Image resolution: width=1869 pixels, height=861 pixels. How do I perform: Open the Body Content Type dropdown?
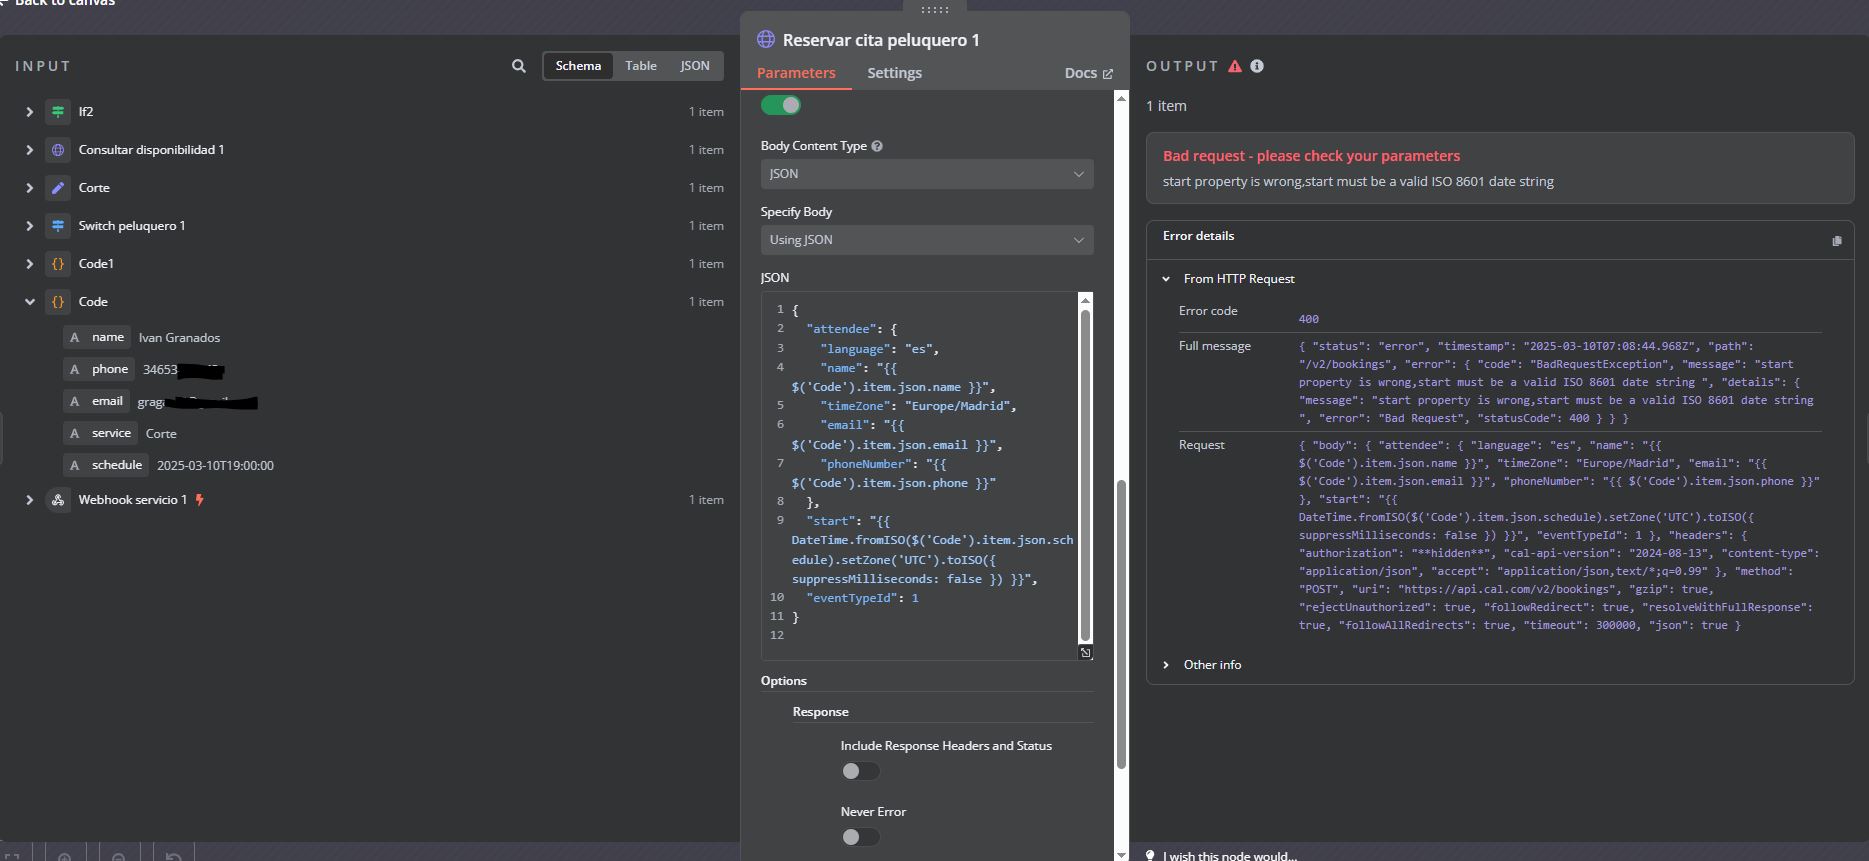pos(927,174)
